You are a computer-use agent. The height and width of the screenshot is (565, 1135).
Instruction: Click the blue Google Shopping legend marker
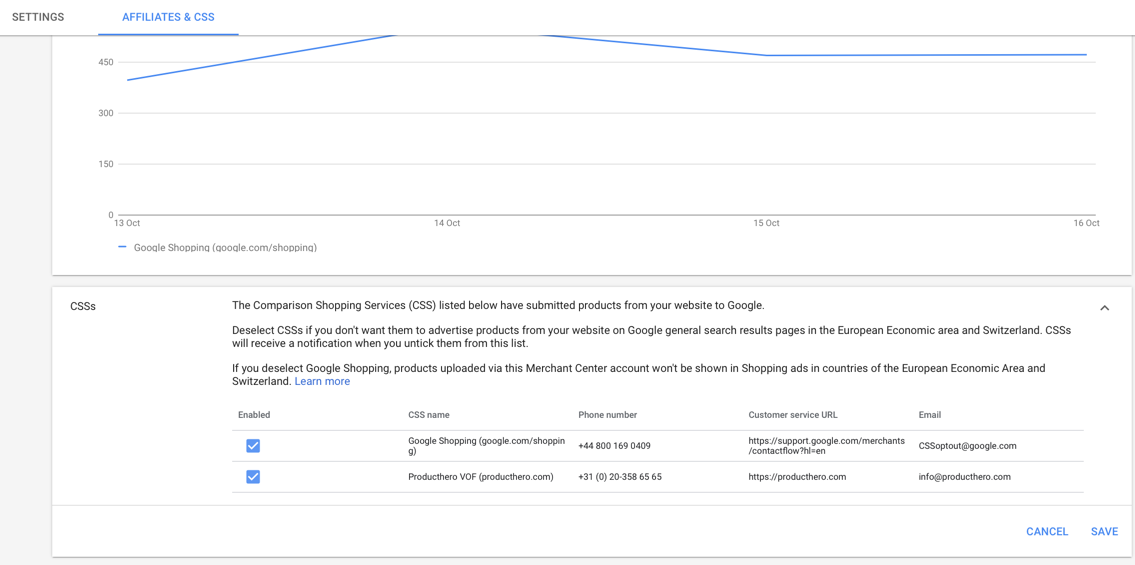[122, 247]
